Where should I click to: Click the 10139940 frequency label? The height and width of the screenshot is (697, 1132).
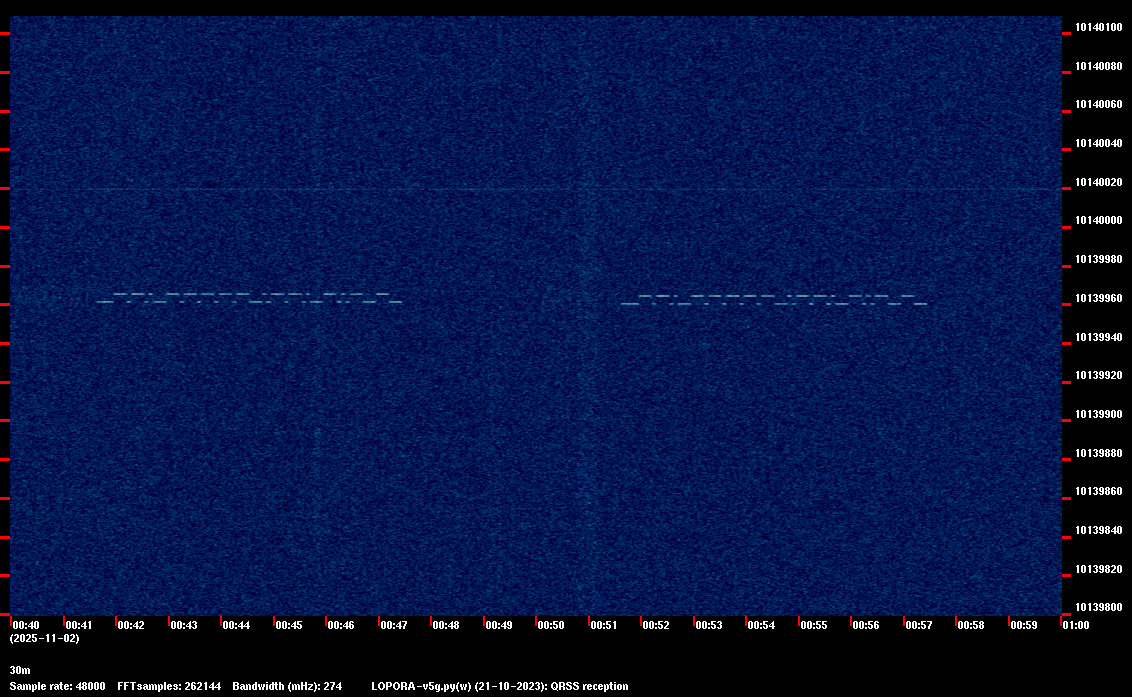[1099, 337]
